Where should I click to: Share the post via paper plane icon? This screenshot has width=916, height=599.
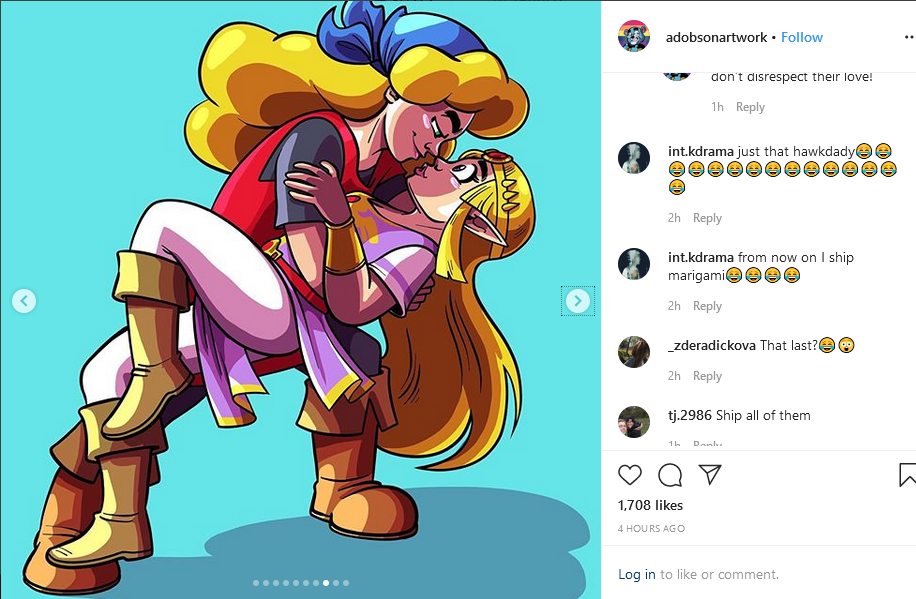(710, 474)
